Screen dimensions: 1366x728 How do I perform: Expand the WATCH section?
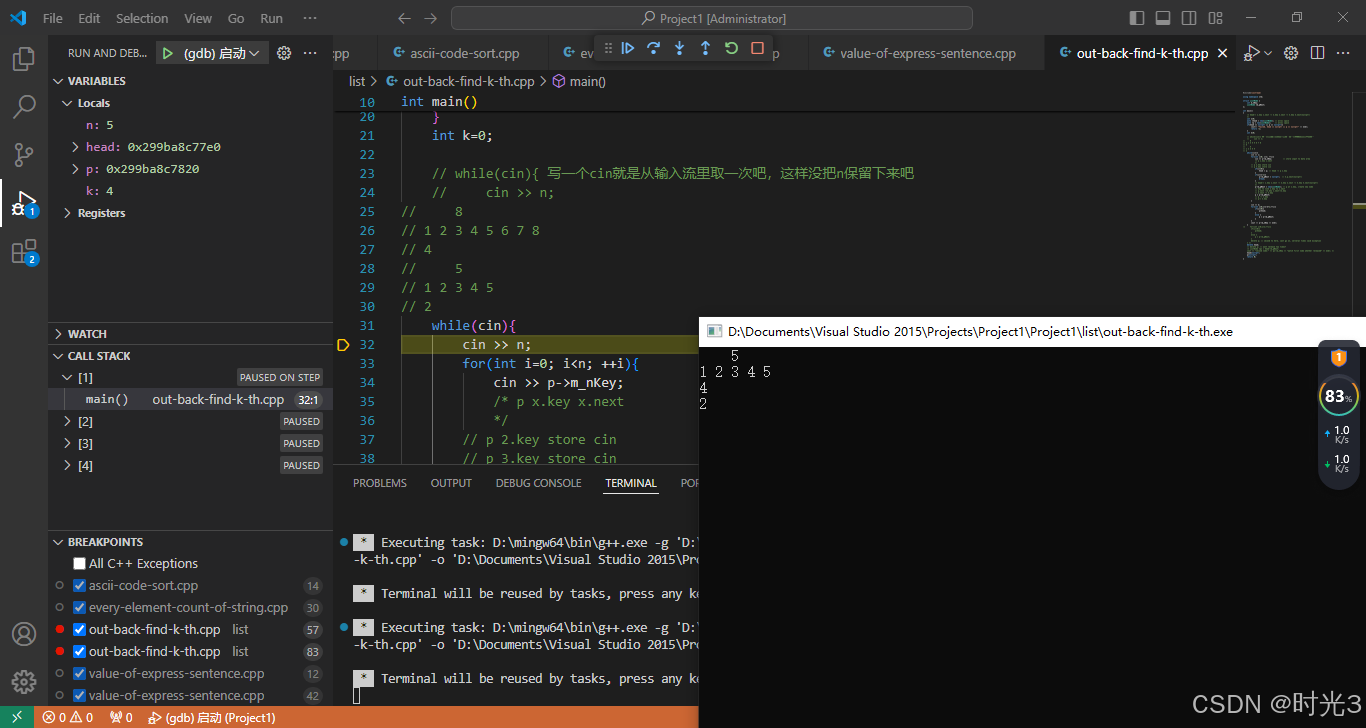pos(190,334)
